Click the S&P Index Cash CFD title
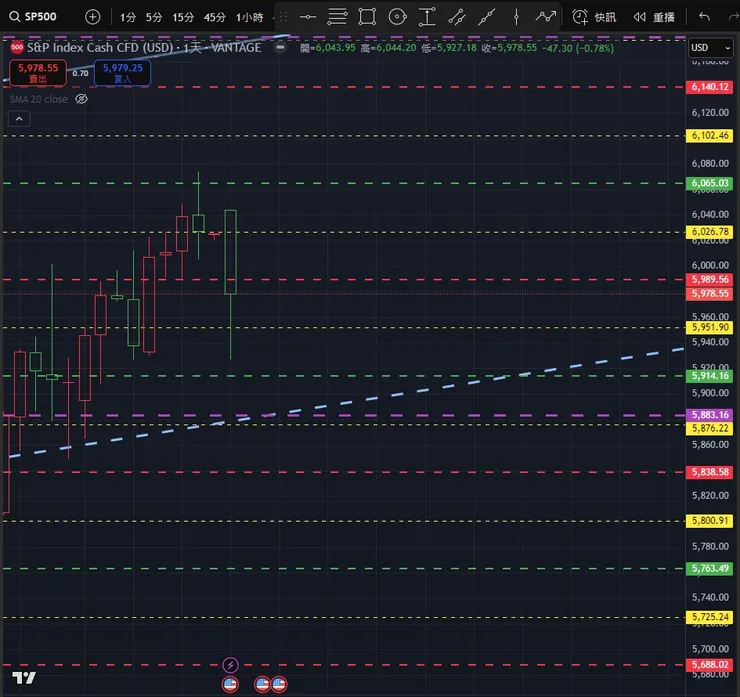Viewport: 740px width, 697px height. [100, 48]
